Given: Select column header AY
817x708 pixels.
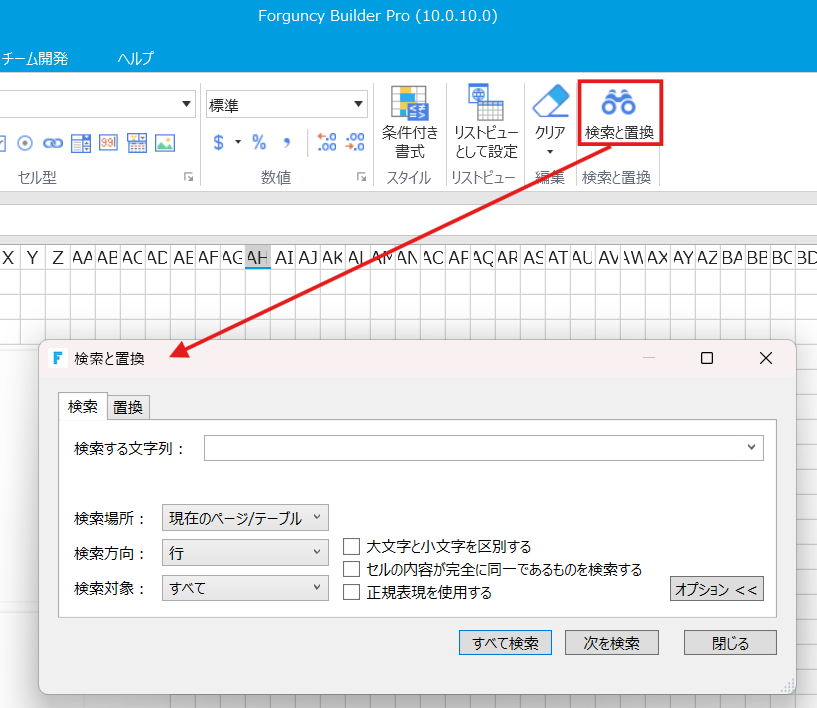Looking at the screenshot, I should 683,257.
